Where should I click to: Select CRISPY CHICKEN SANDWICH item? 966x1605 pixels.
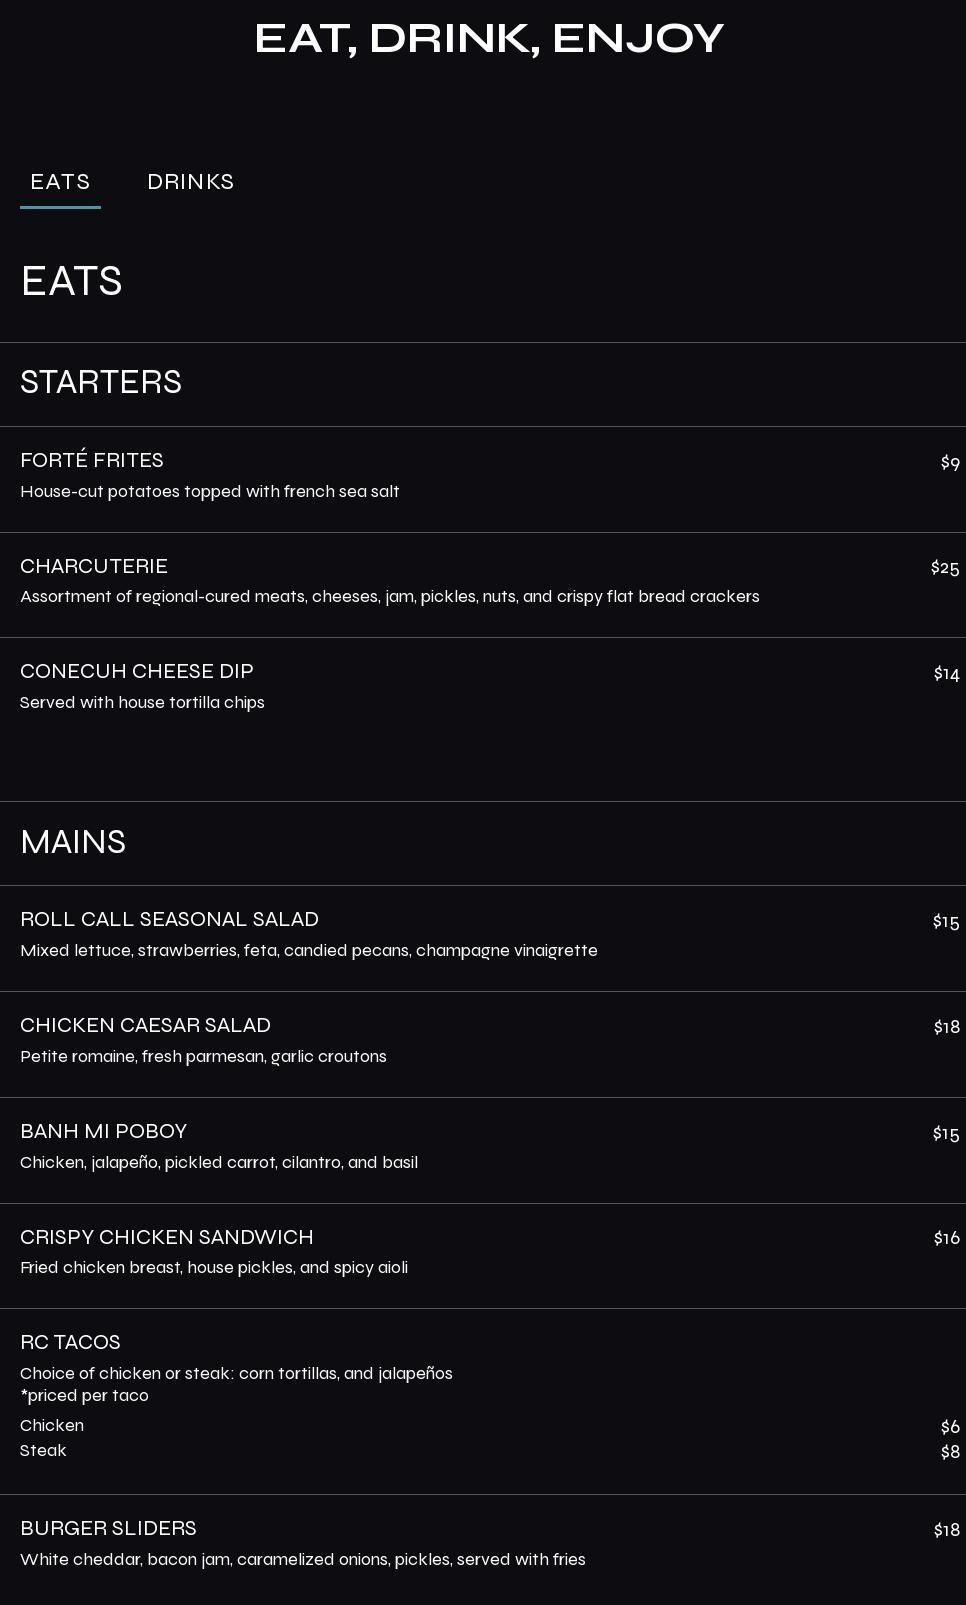pos(167,1237)
